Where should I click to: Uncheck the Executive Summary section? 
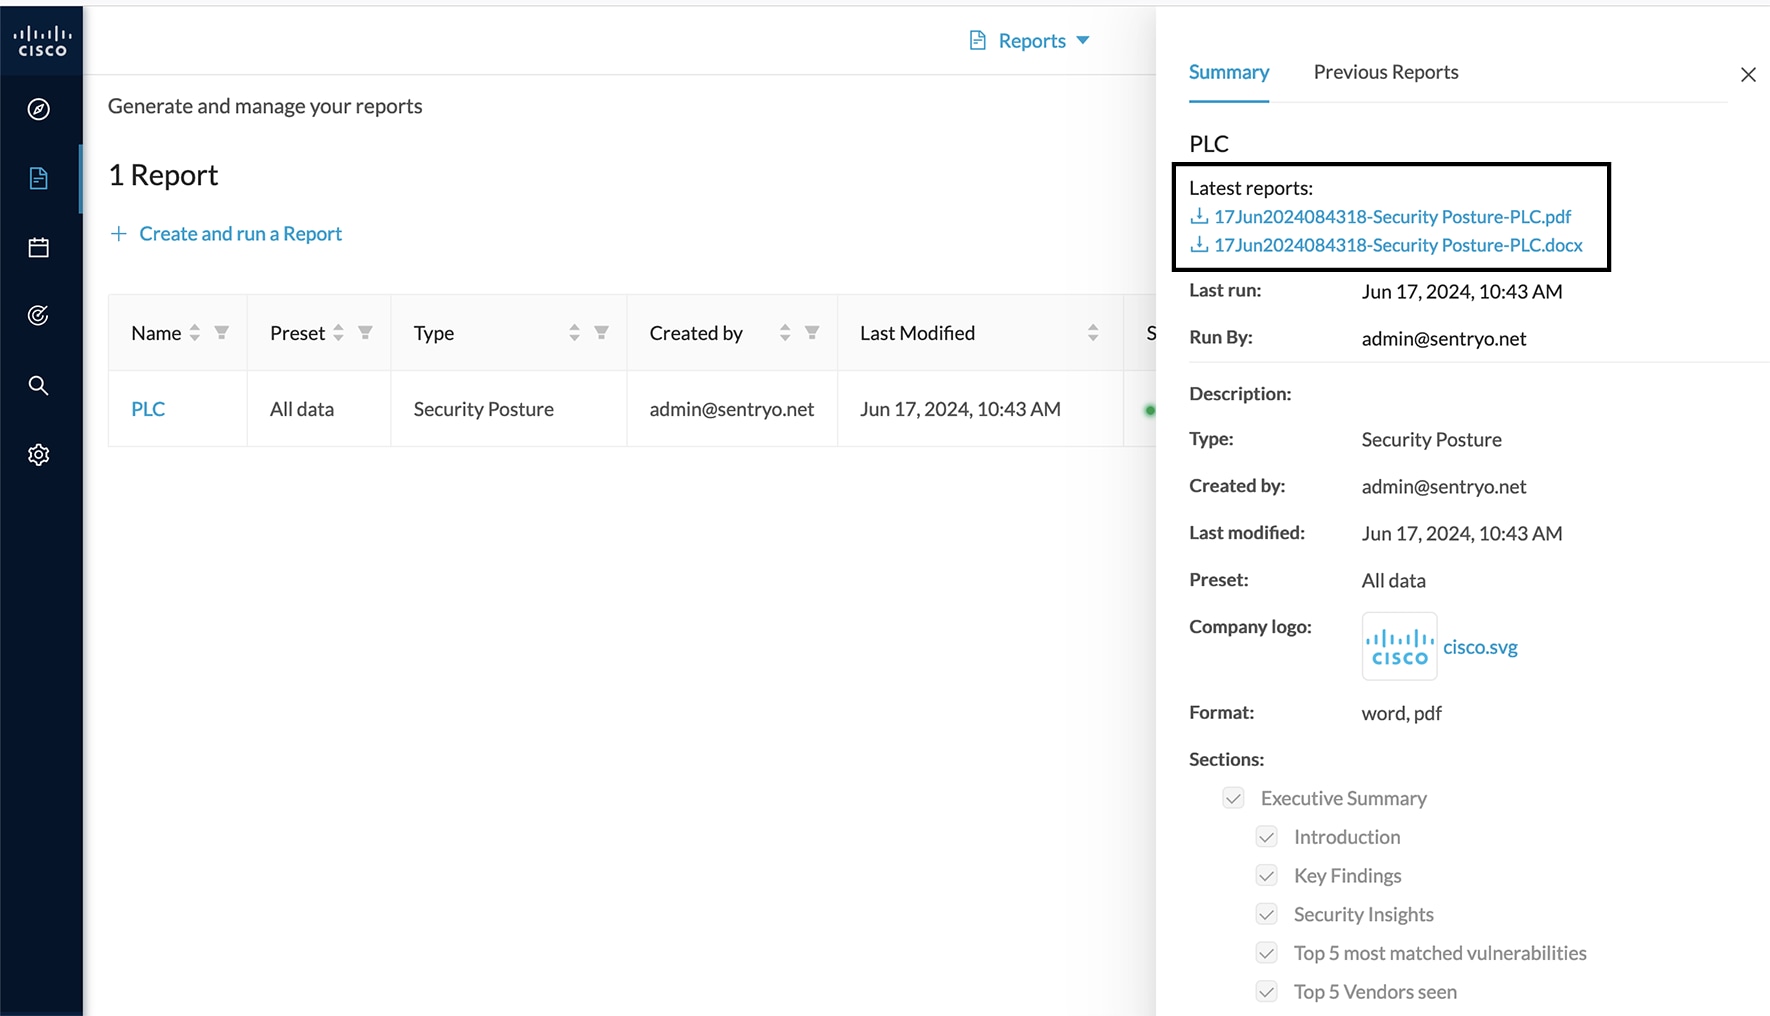click(1233, 797)
